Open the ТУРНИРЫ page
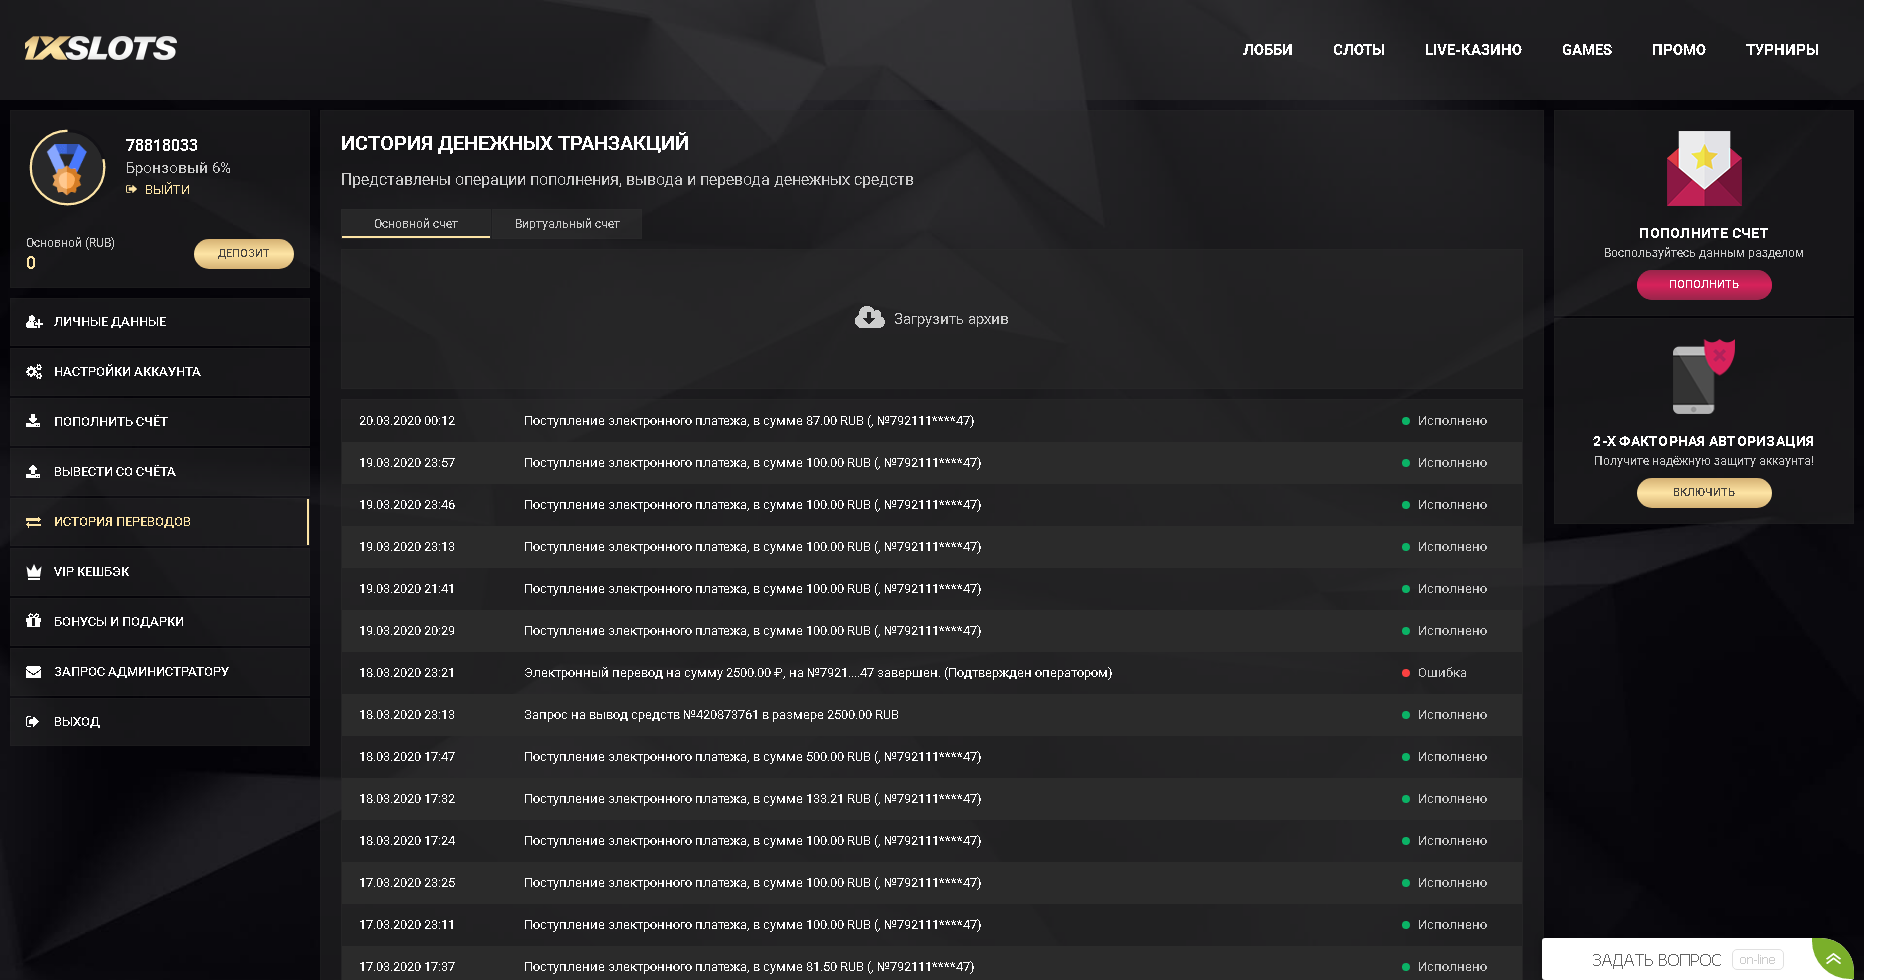1879x980 pixels. pyautogui.click(x=1782, y=49)
